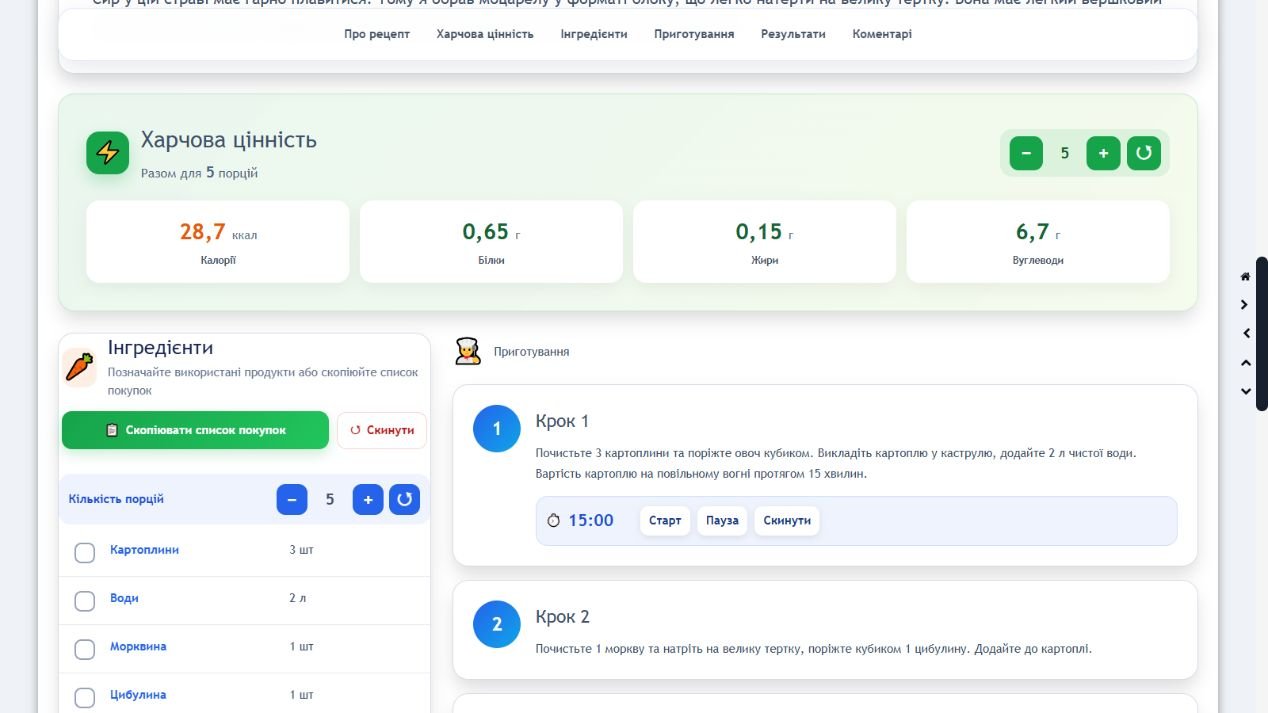Click the 6,7 г Вуглеводи card
1268x713 pixels.
[x=1038, y=242]
